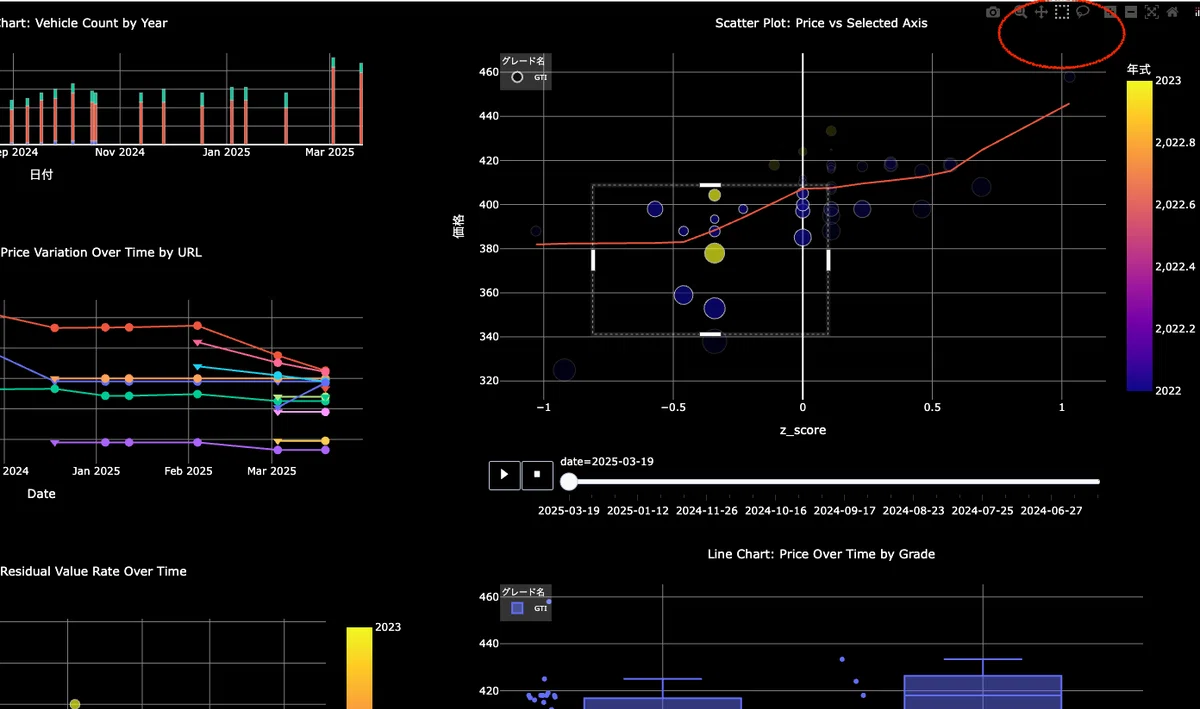
Task: Select the Zoom tool in modebar
Action: 1021,12
